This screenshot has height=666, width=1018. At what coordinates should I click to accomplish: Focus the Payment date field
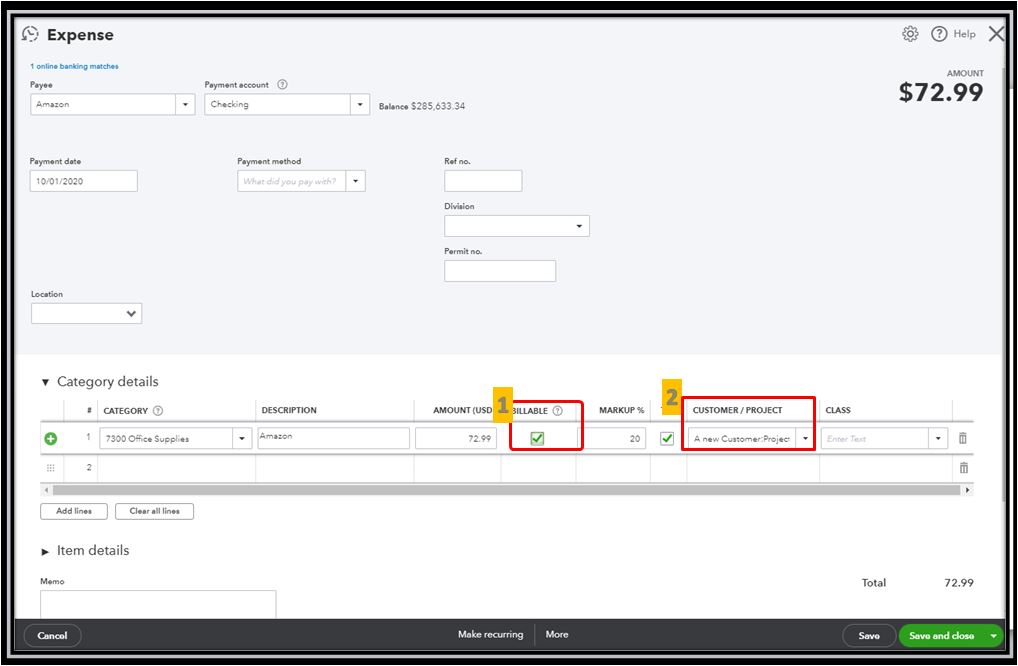[x=84, y=181]
